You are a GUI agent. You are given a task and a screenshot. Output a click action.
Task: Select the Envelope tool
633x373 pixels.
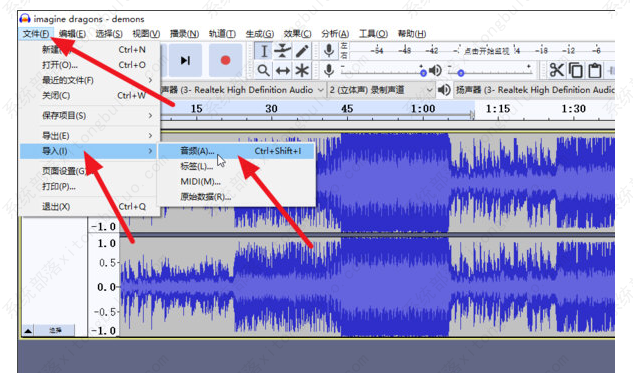(x=283, y=51)
